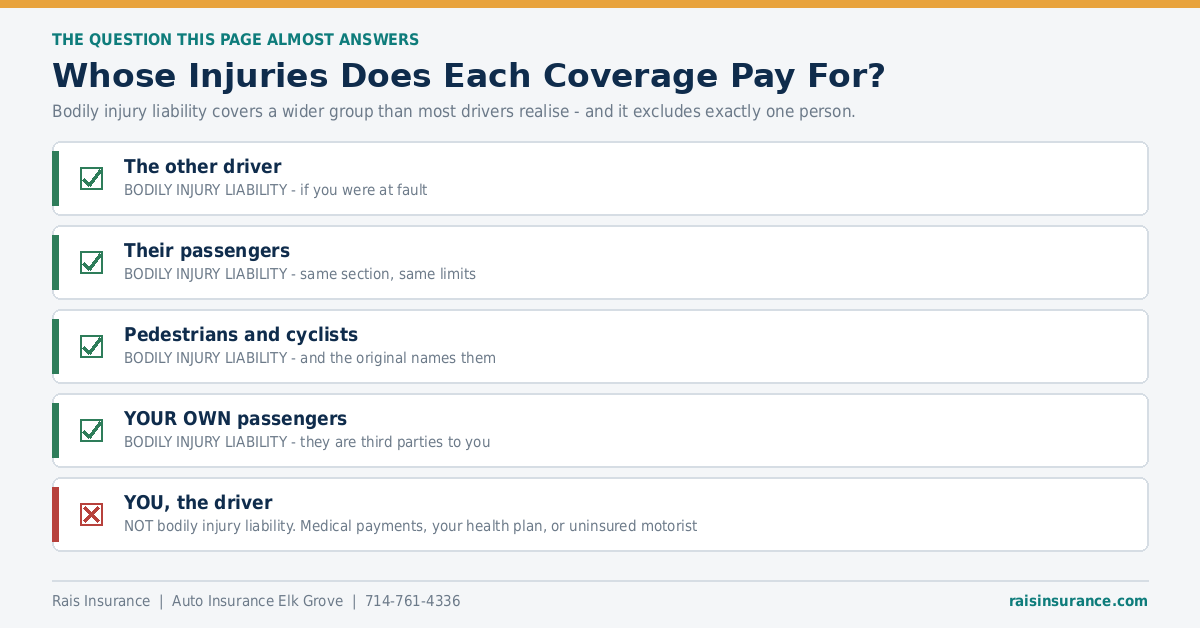Click the Whose Injuries Does Each Coverage Pay For heading
Image resolution: width=1200 pixels, height=628 pixels.
468,76
